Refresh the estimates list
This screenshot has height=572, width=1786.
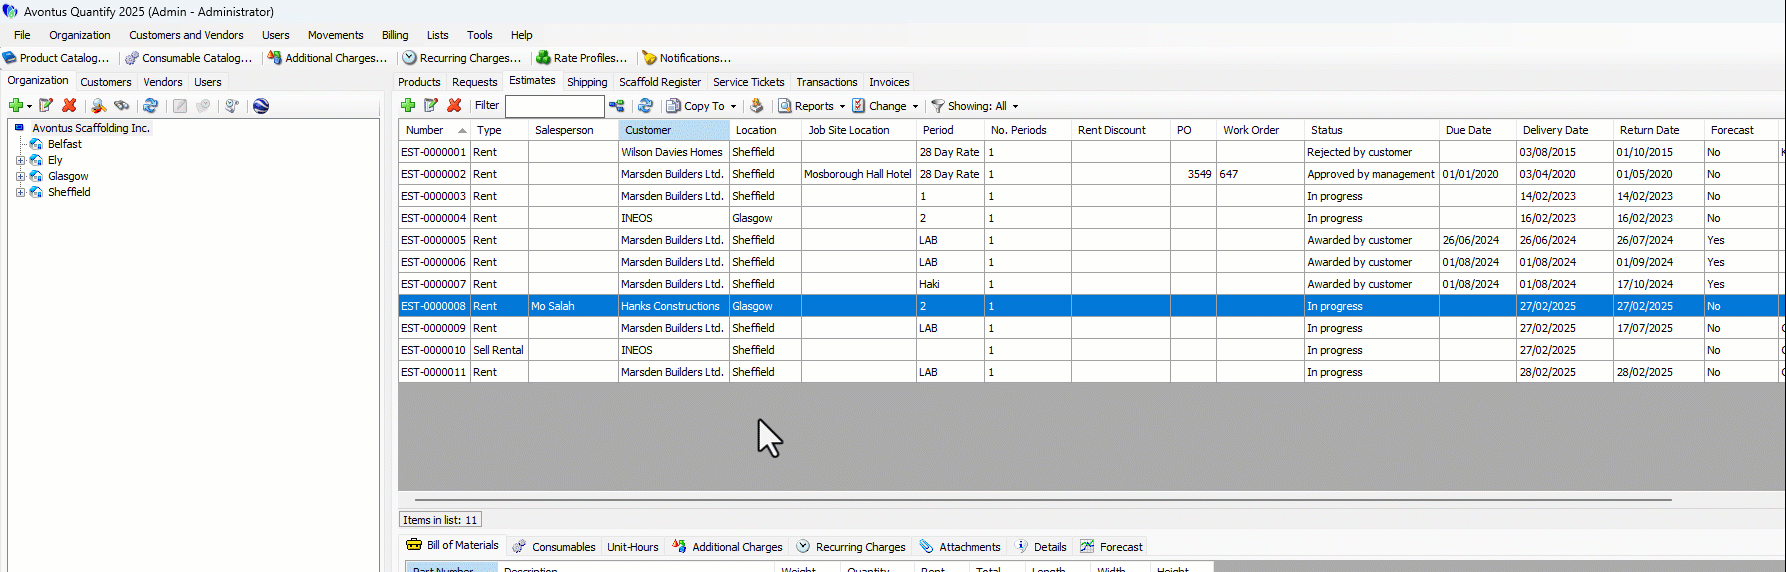point(645,106)
